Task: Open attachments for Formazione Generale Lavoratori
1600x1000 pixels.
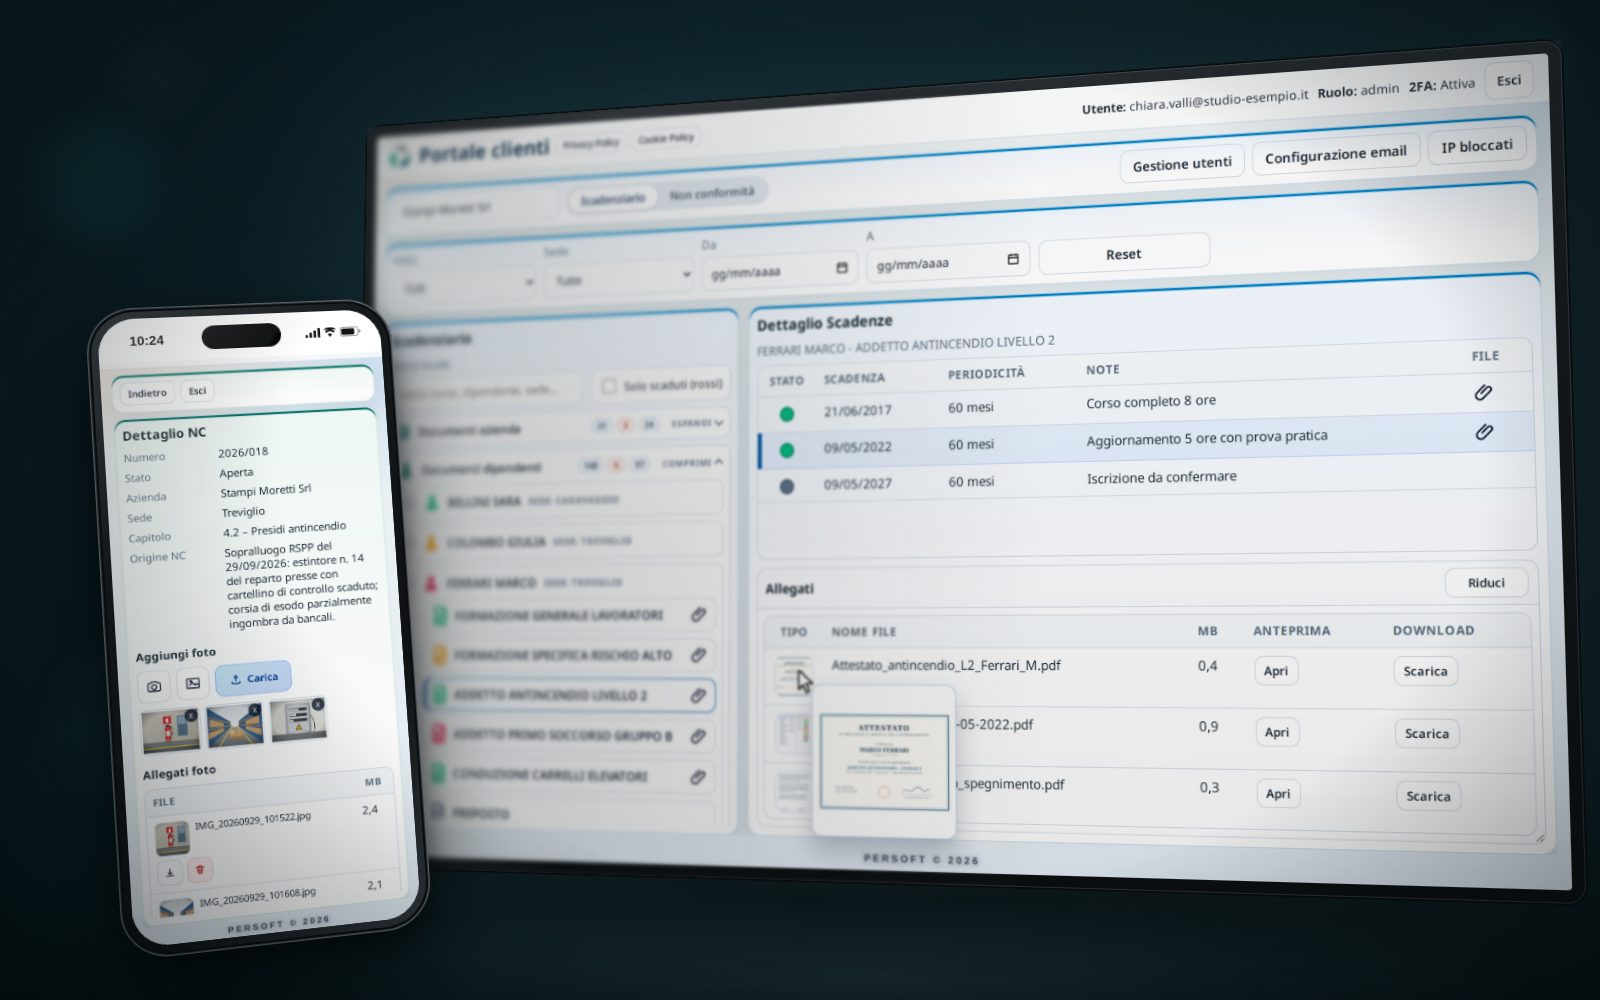Action: [x=698, y=615]
